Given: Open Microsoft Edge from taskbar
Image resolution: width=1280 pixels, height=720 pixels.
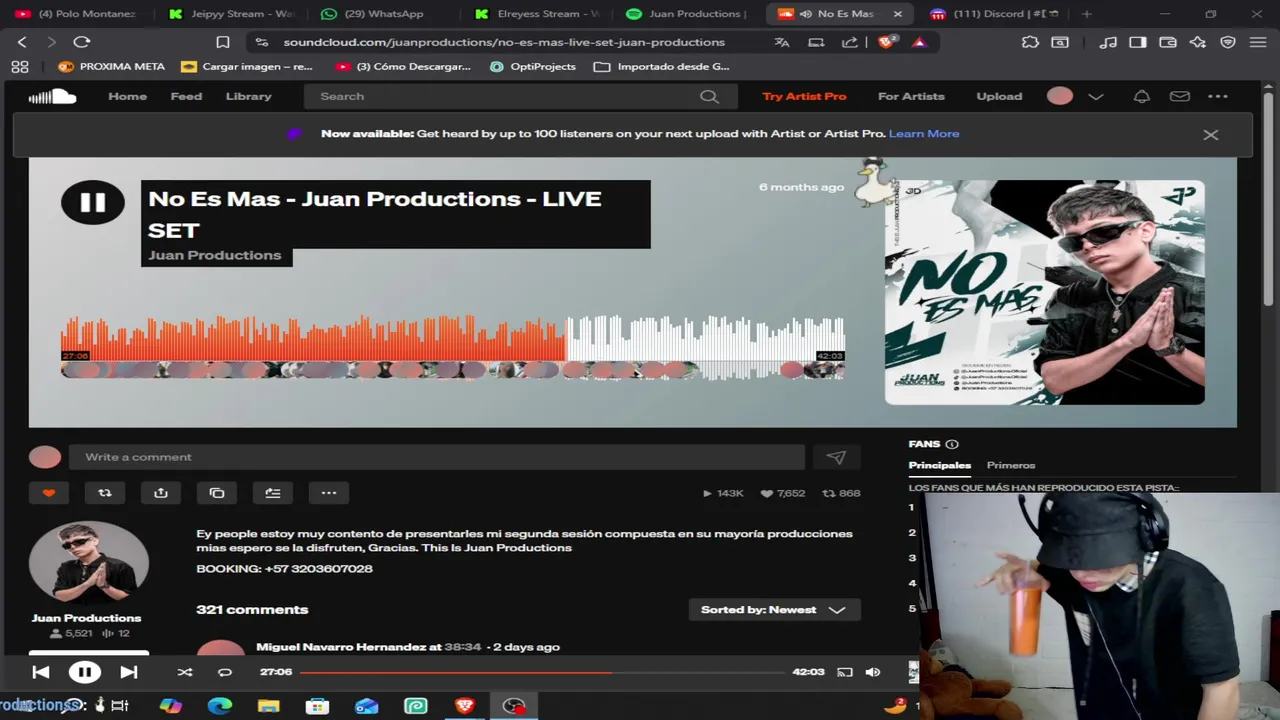Looking at the screenshot, I should click(x=220, y=706).
